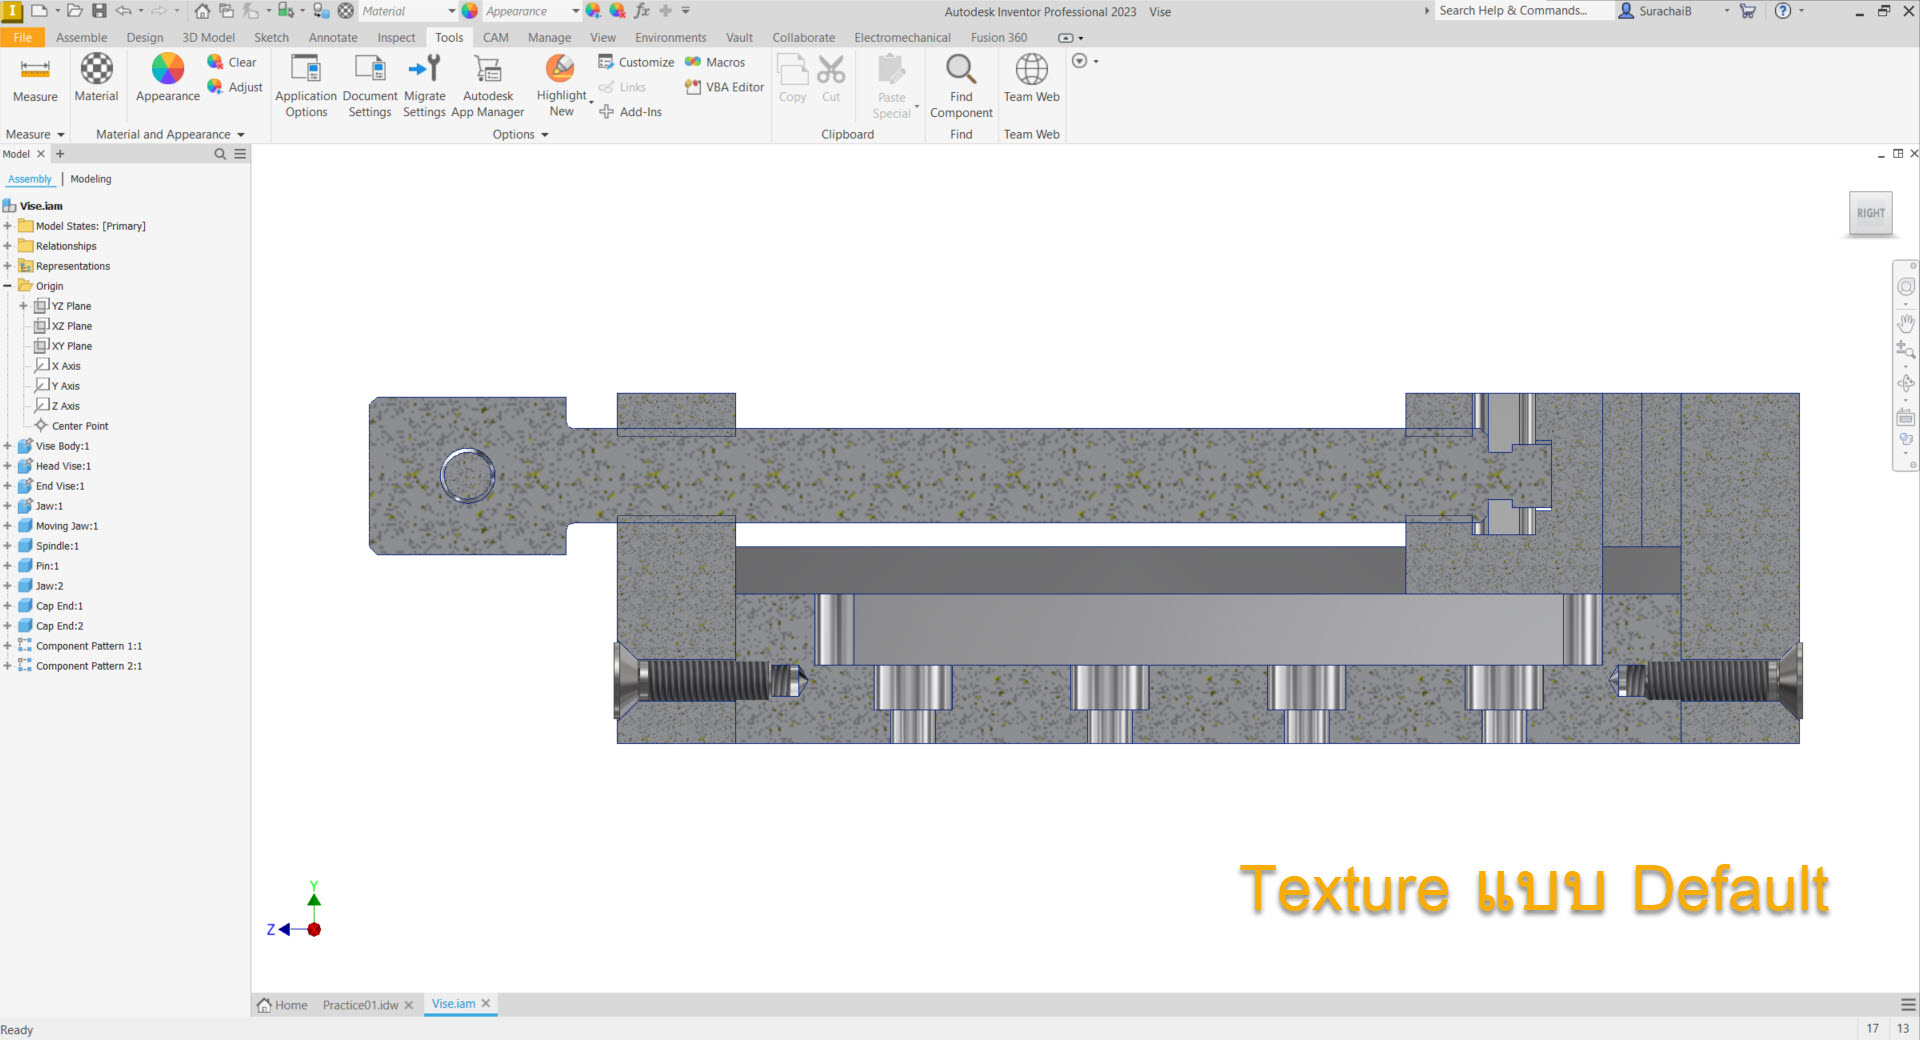The width and height of the screenshot is (1920, 1040).
Task: Open Application Options
Action: 306,70
